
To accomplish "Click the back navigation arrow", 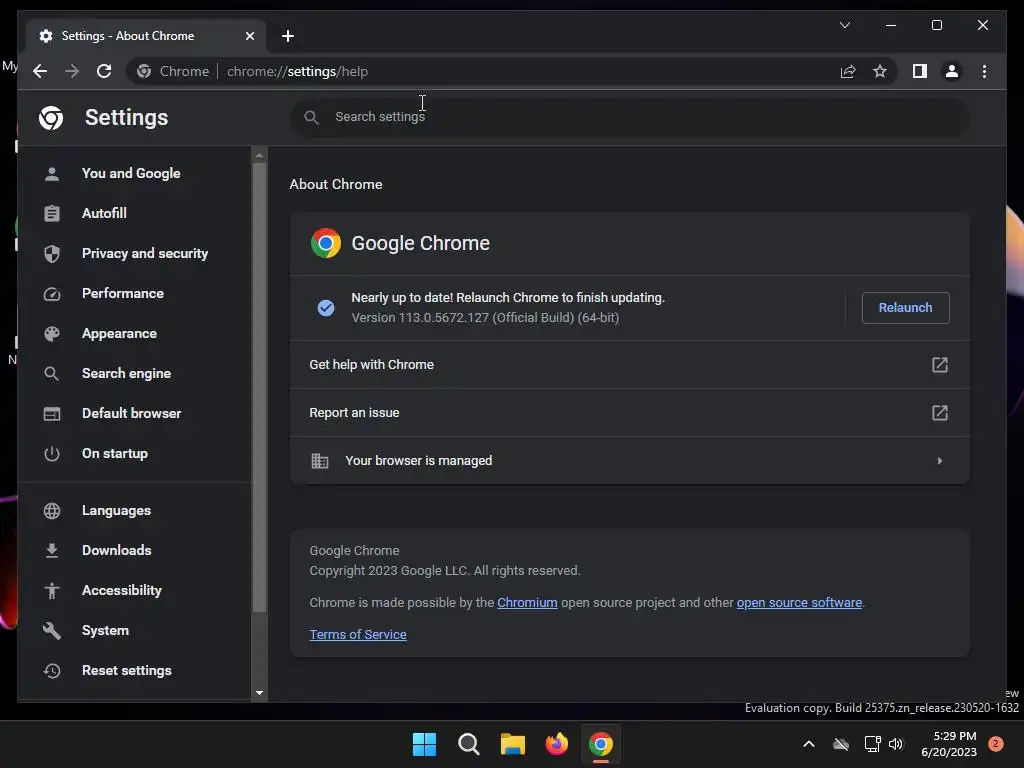I will pos(40,71).
